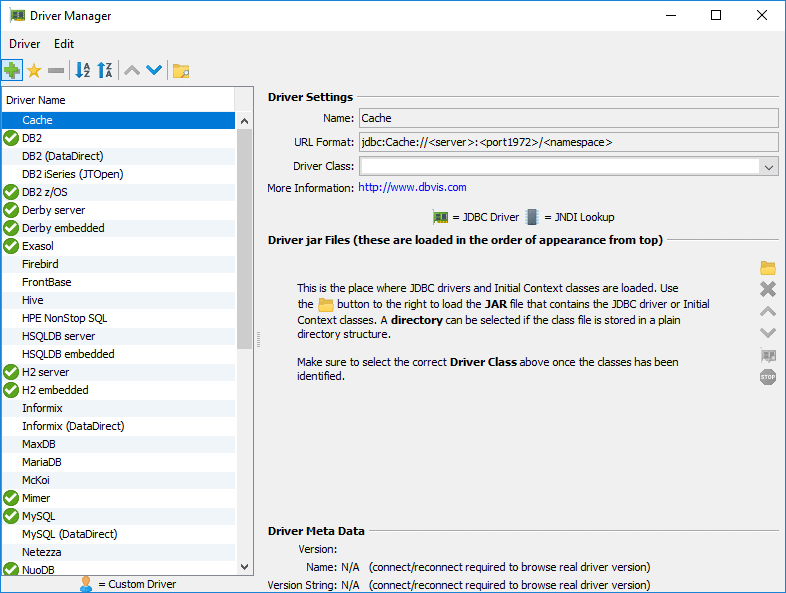
Task: Click the green check beside Mimer
Action: (11, 498)
